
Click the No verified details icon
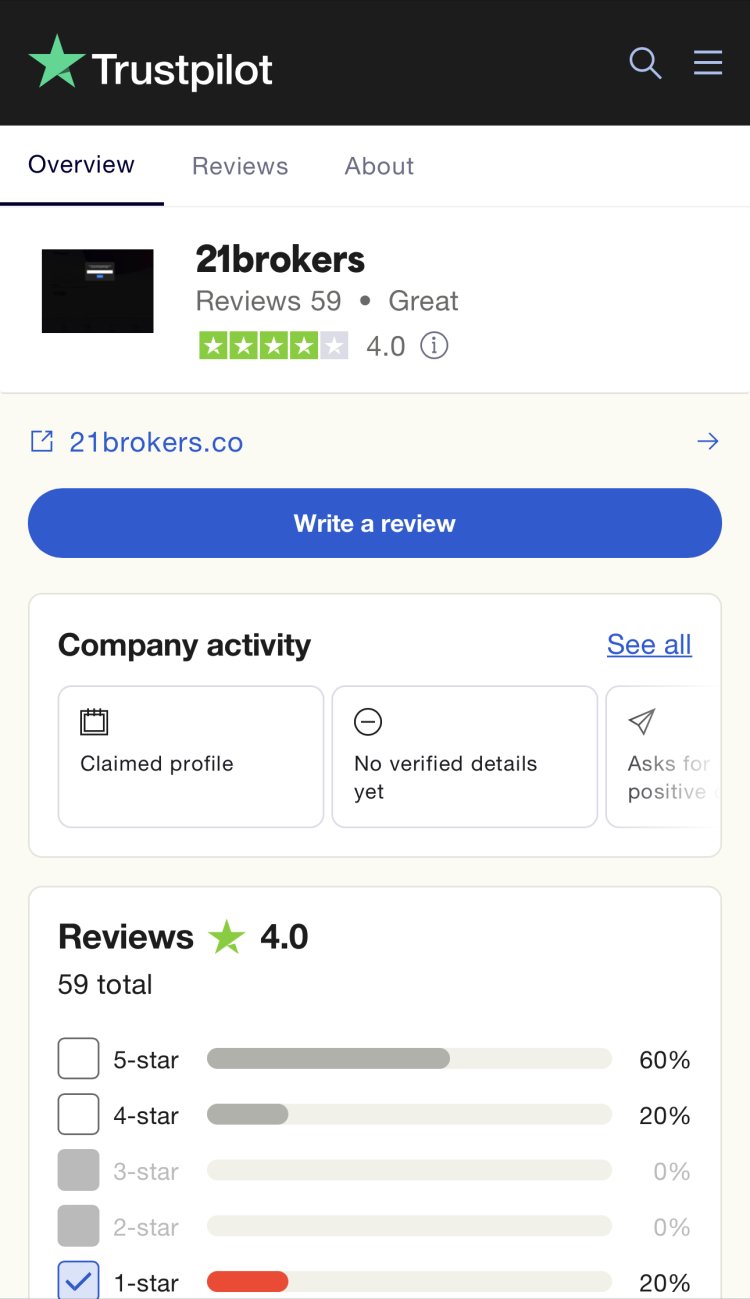(368, 722)
